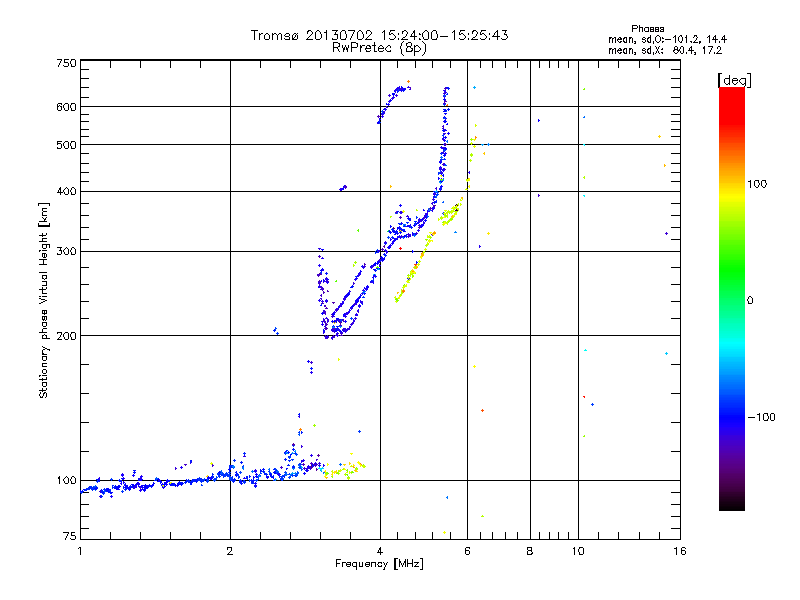Click the '600' y-axis tick label
Image resolution: width=800 pixels, height=600 pixels.
click(66, 107)
